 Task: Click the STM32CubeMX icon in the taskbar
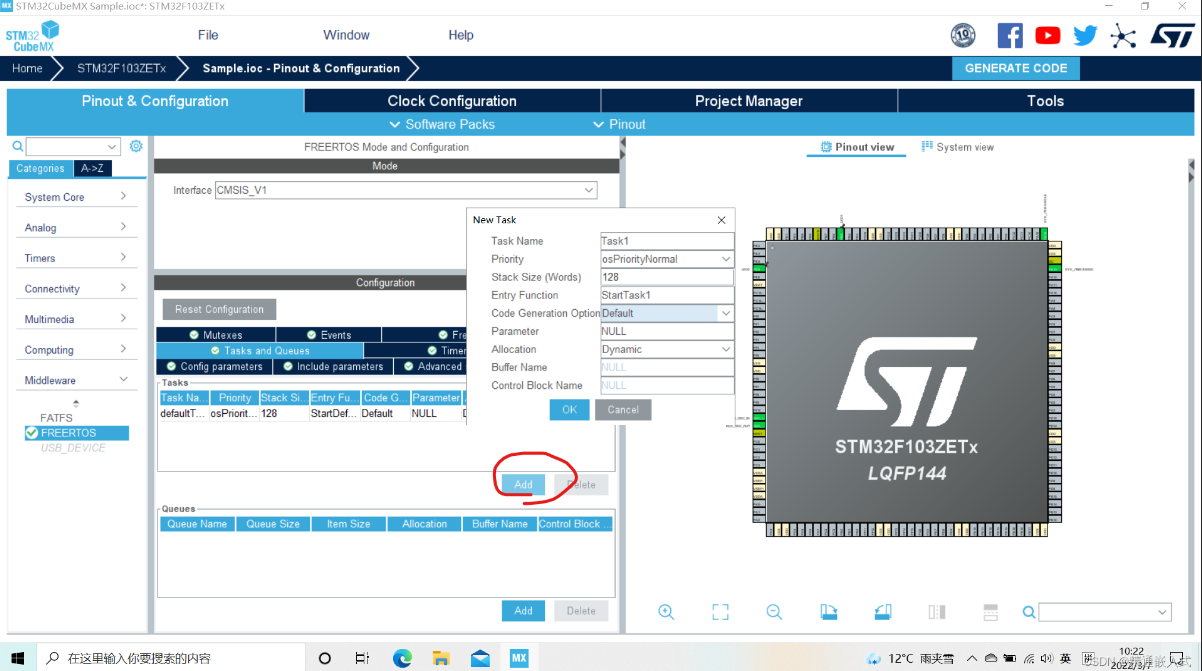coord(519,658)
